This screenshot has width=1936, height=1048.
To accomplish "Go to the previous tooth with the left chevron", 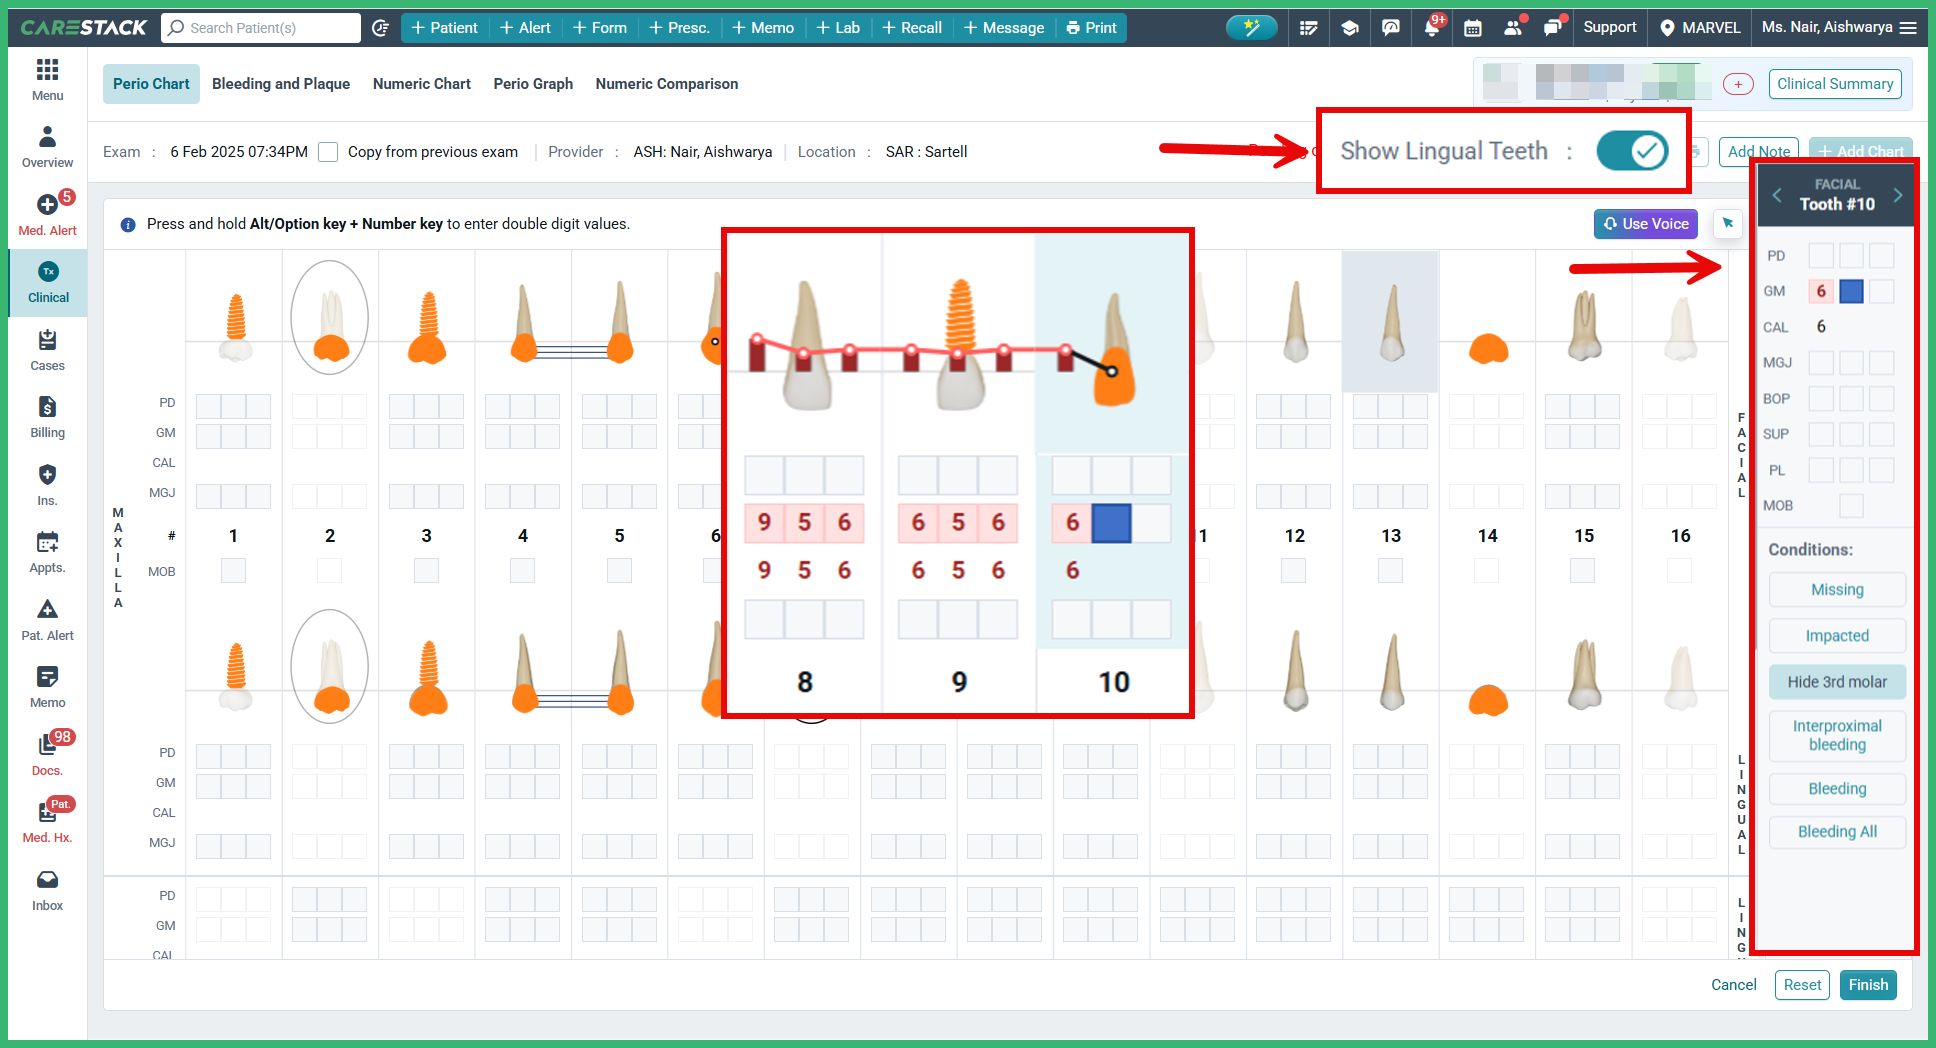I will coord(1777,195).
